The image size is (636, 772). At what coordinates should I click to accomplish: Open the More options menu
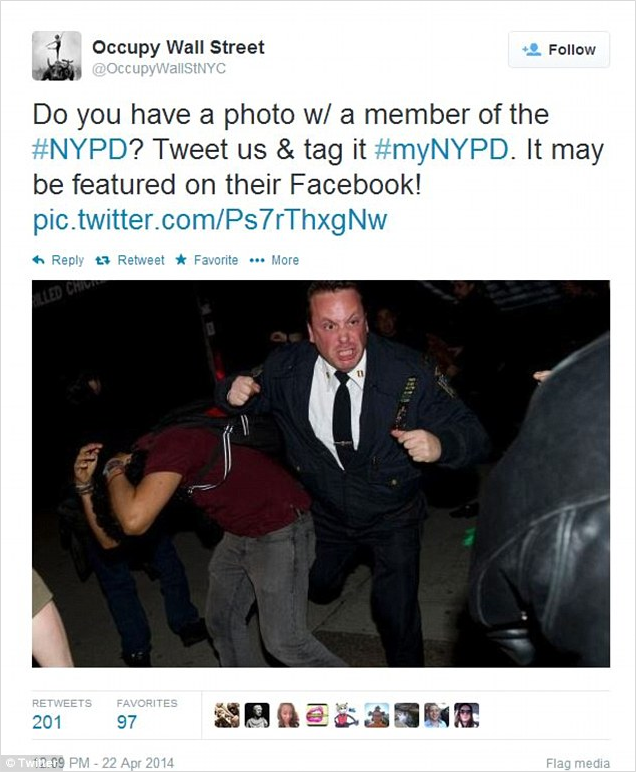pyautogui.click(x=274, y=260)
